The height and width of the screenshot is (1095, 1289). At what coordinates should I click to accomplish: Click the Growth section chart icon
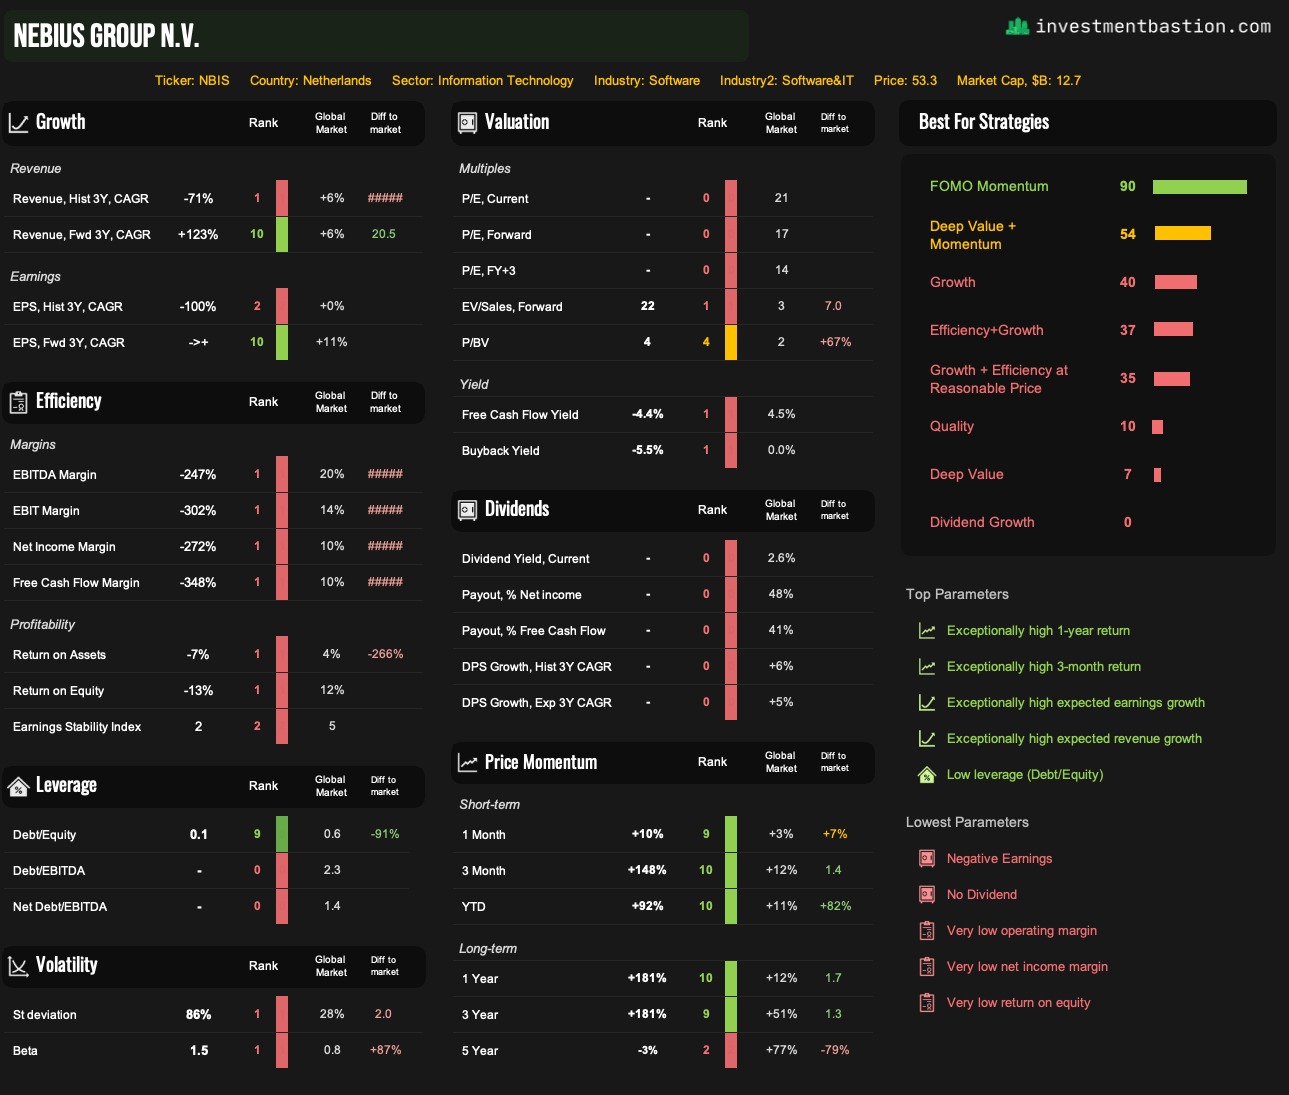tap(18, 123)
